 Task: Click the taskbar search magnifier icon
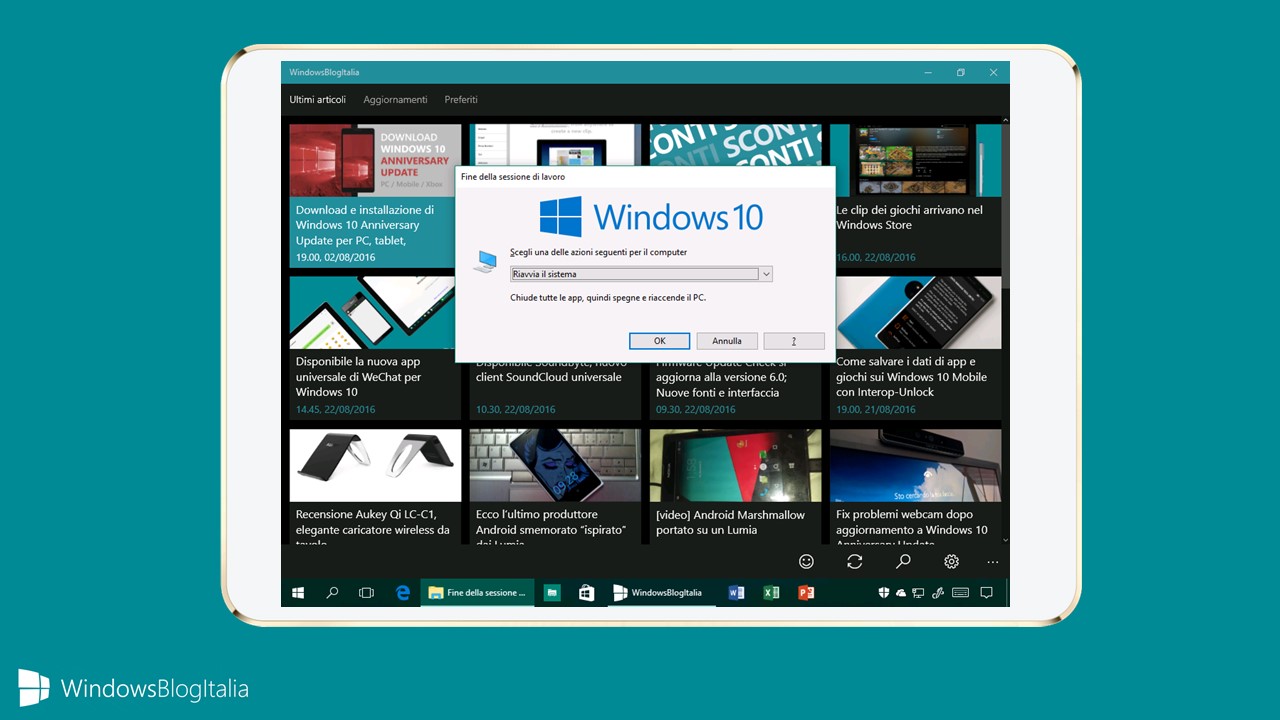click(332, 593)
